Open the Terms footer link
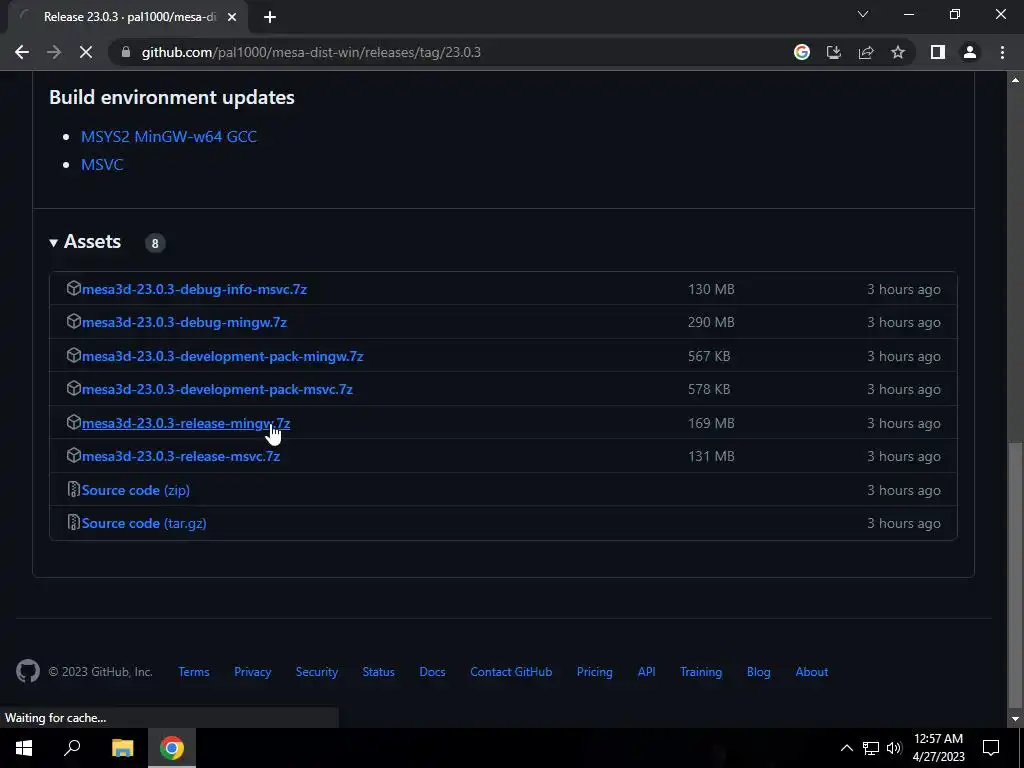This screenshot has height=768, width=1024. pos(194,672)
